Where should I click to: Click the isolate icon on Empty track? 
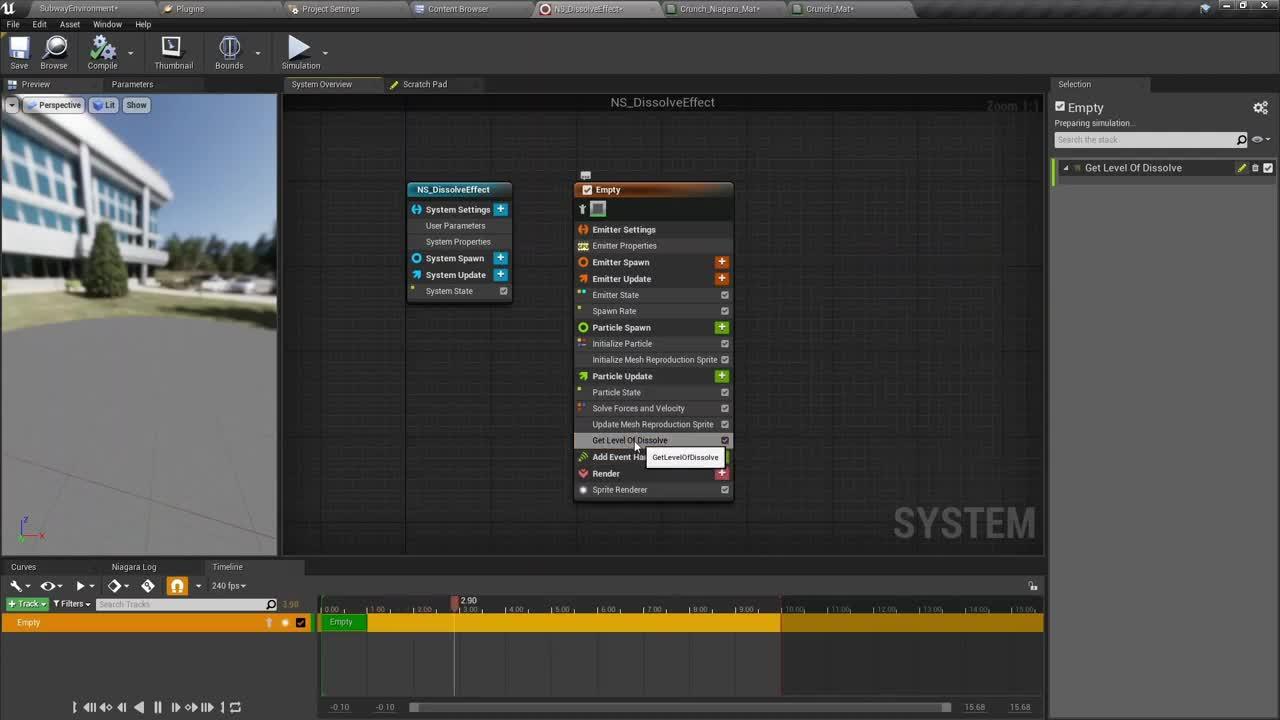tap(285, 623)
